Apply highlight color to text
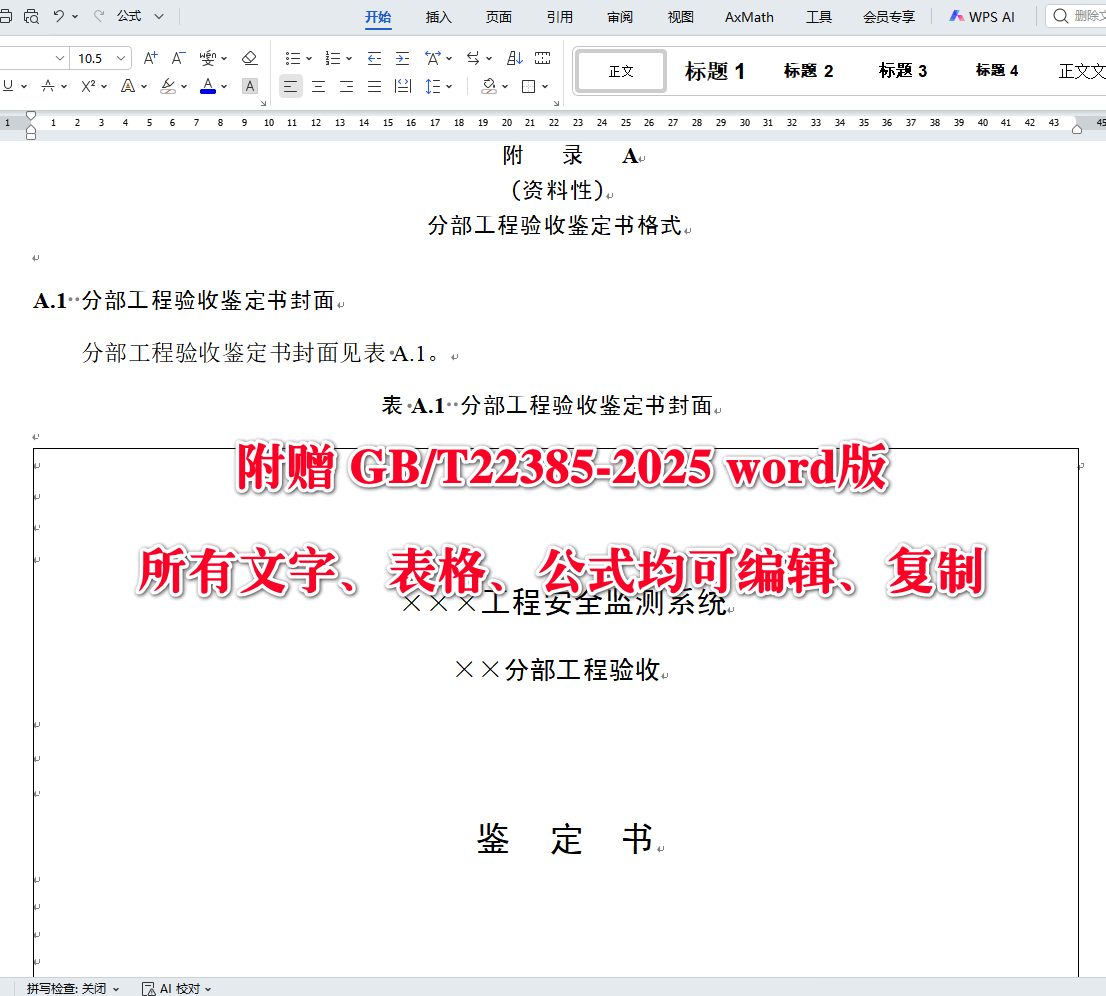This screenshot has height=996, width=1106. coord(167,86)
